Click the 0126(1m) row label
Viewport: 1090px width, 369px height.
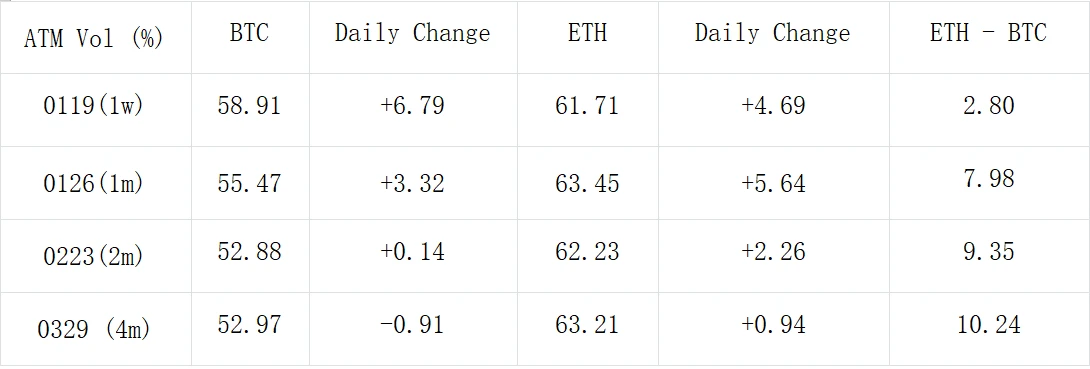click(x=94, y=183)
